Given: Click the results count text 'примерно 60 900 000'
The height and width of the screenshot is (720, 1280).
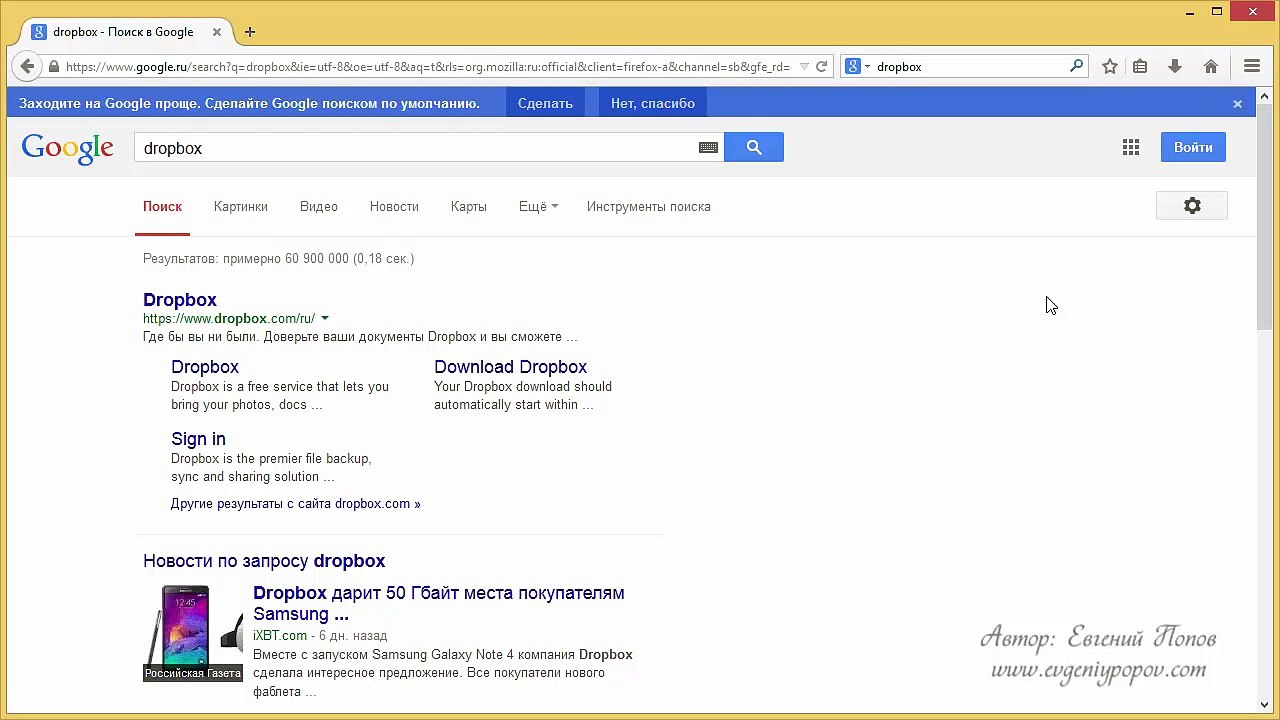Looking at the screenshot, I should click(x=286, y=259).
